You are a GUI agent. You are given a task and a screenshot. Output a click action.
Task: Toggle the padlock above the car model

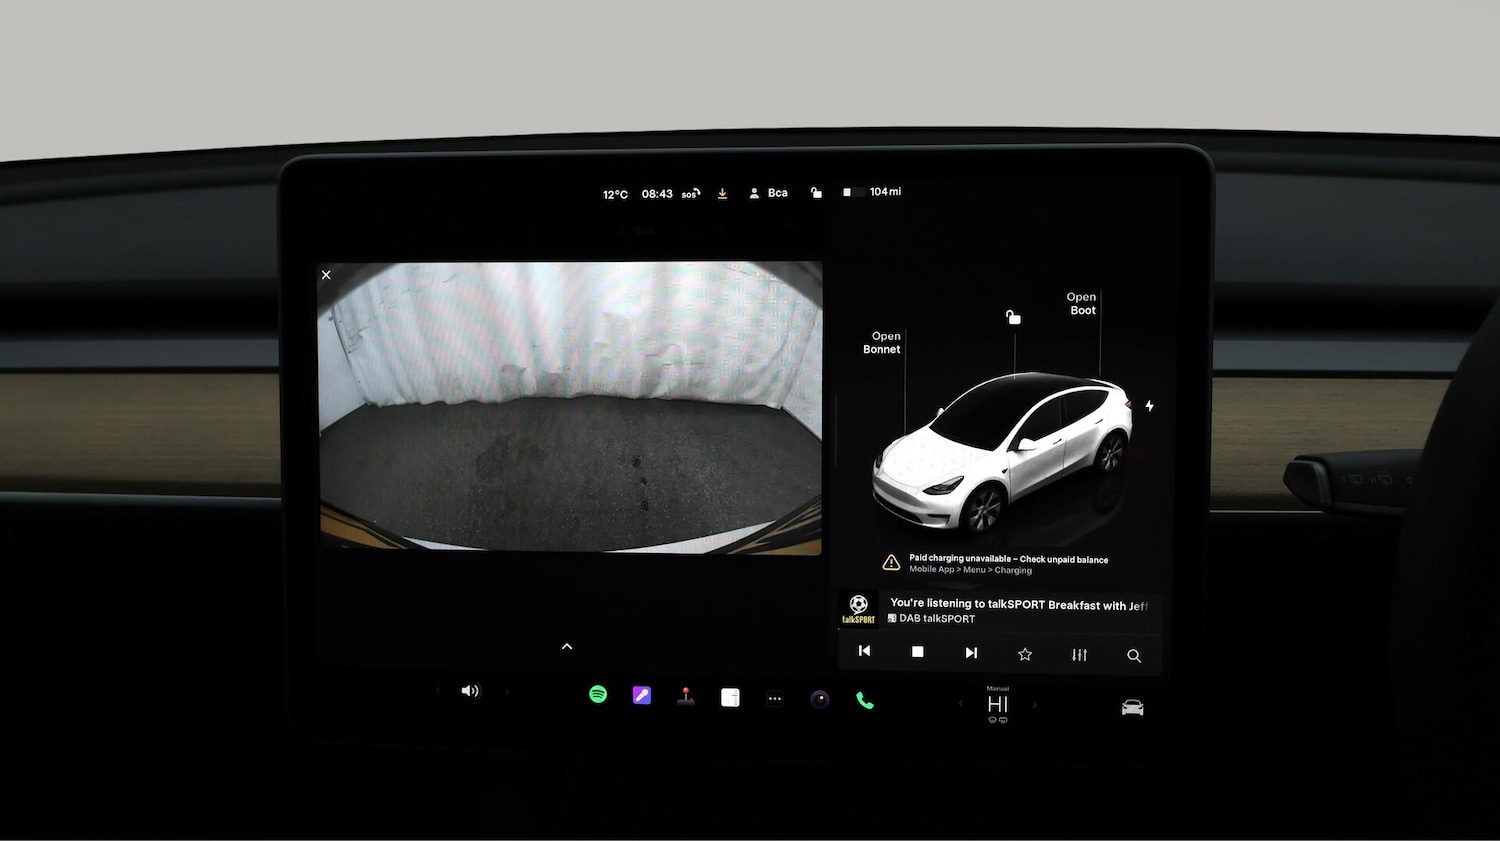1013,318
